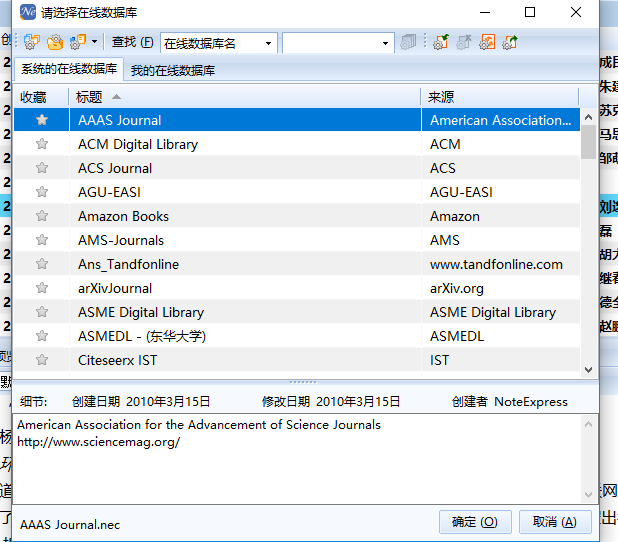618x542 pixels.
Task: Click the gear icon with green export arrow
Action: click(x=510, y=42)
